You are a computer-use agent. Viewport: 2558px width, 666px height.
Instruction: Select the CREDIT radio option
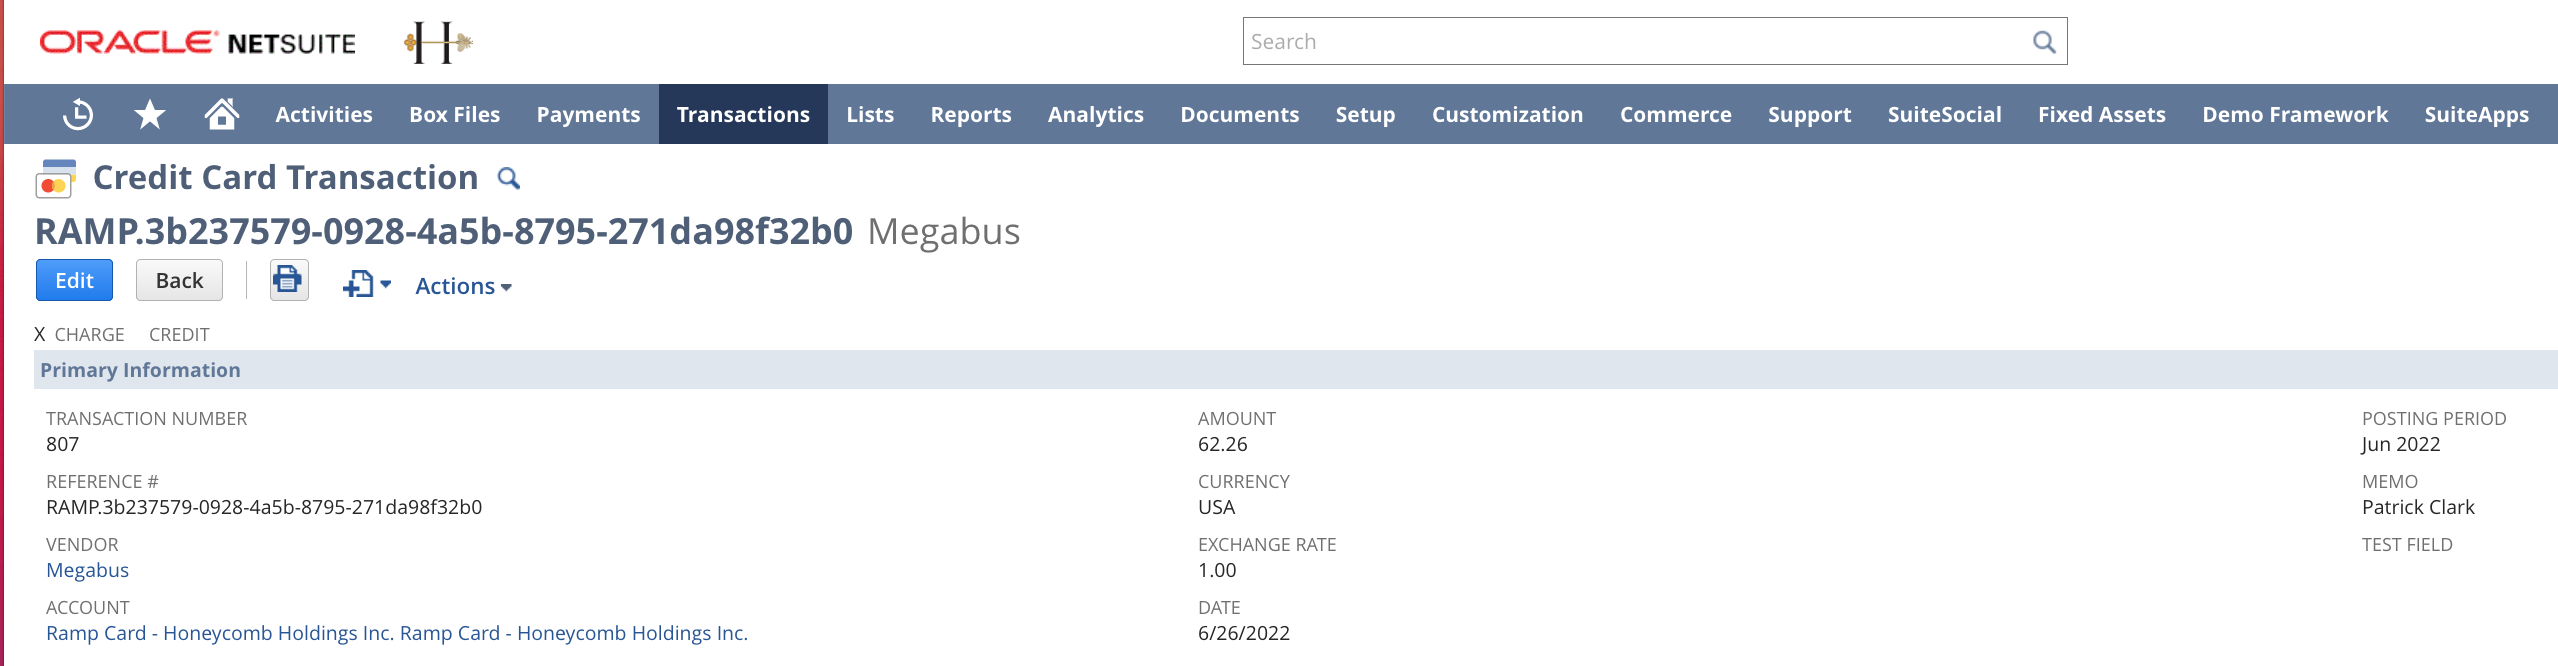click(x=179, y=335)
